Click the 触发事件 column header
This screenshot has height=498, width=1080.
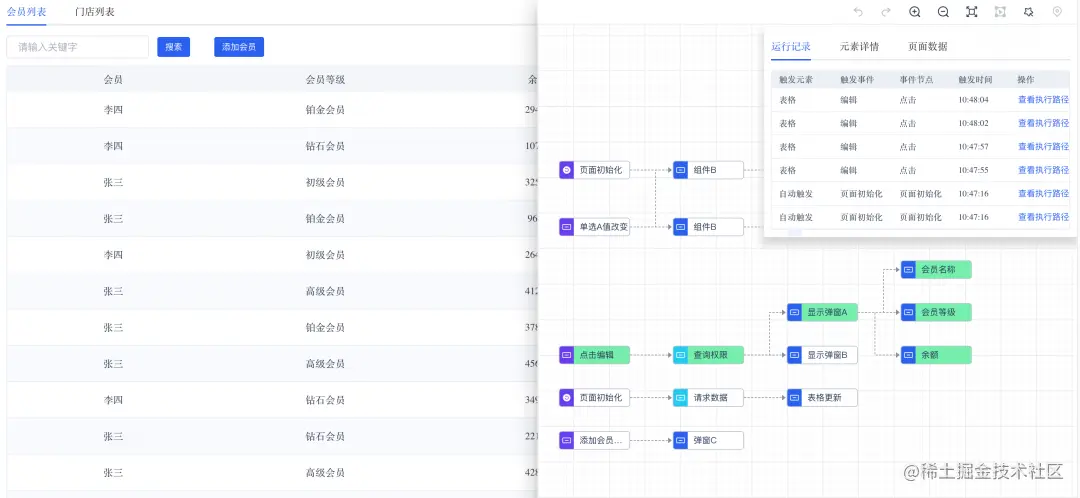click(857, 80)
